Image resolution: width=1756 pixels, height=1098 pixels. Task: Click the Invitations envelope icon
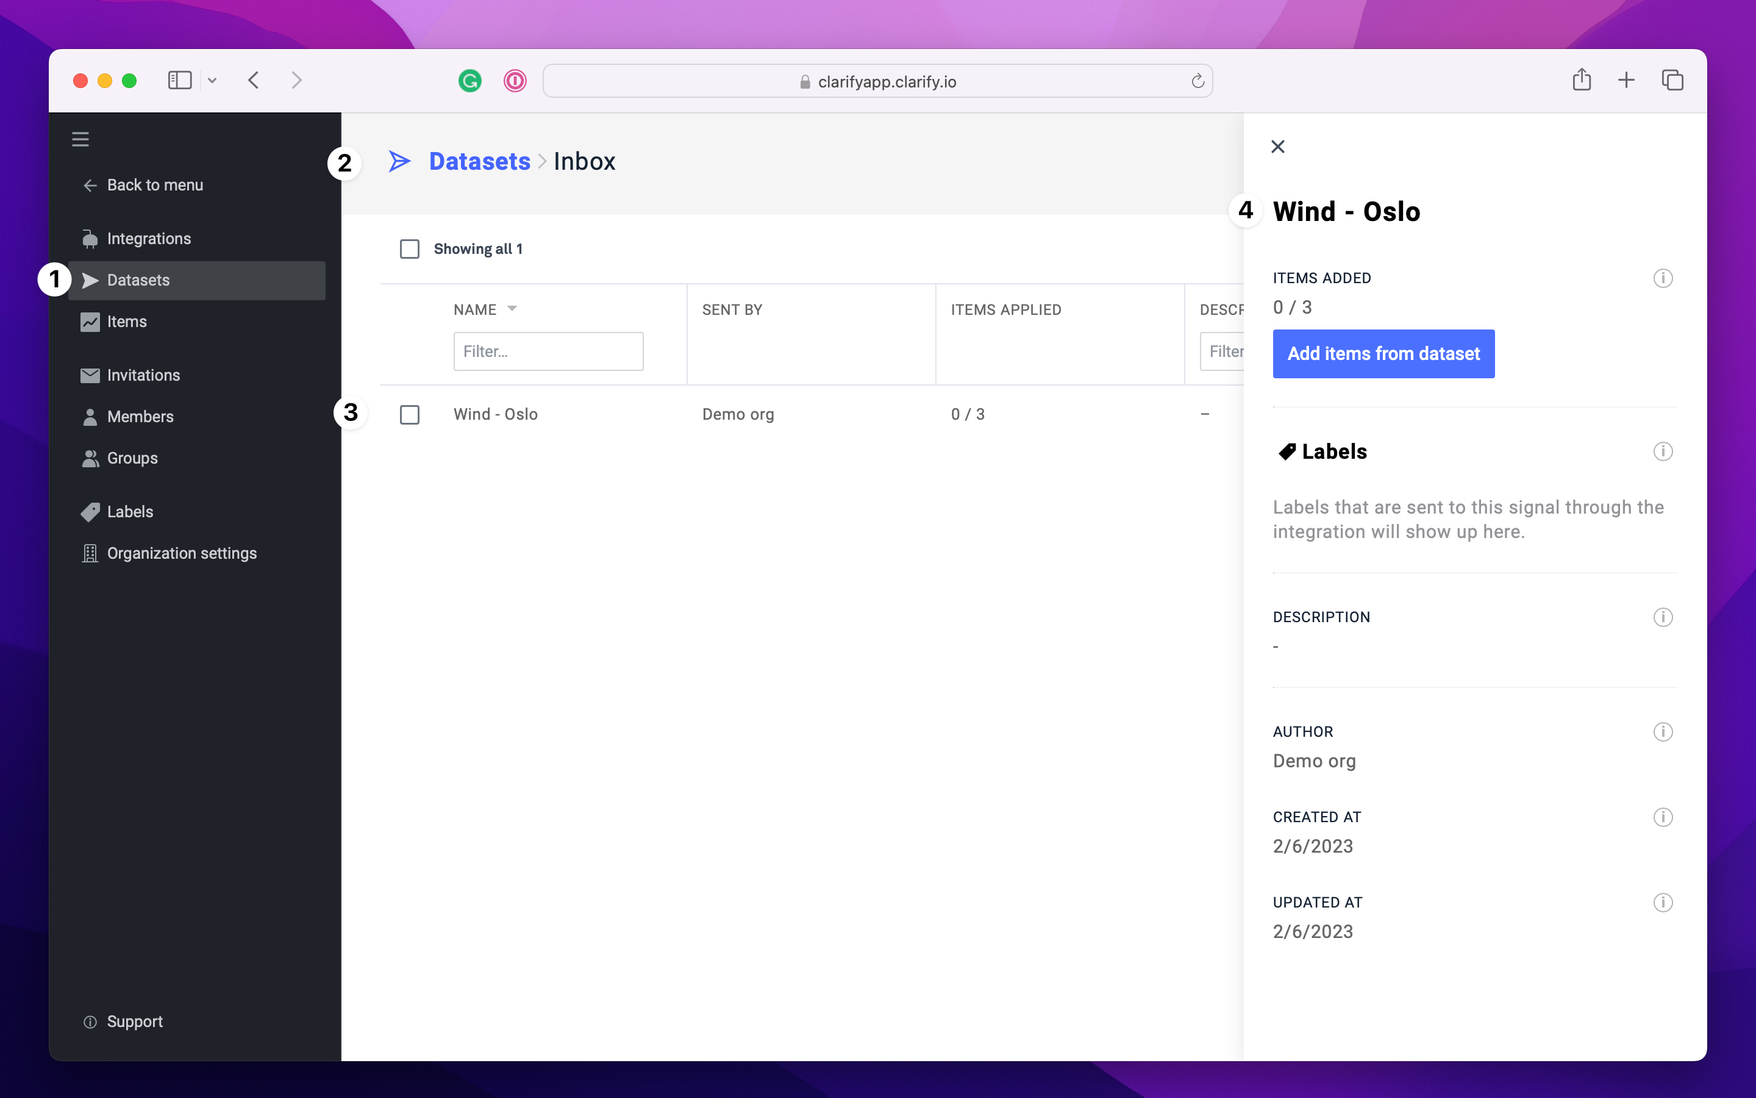90,375
